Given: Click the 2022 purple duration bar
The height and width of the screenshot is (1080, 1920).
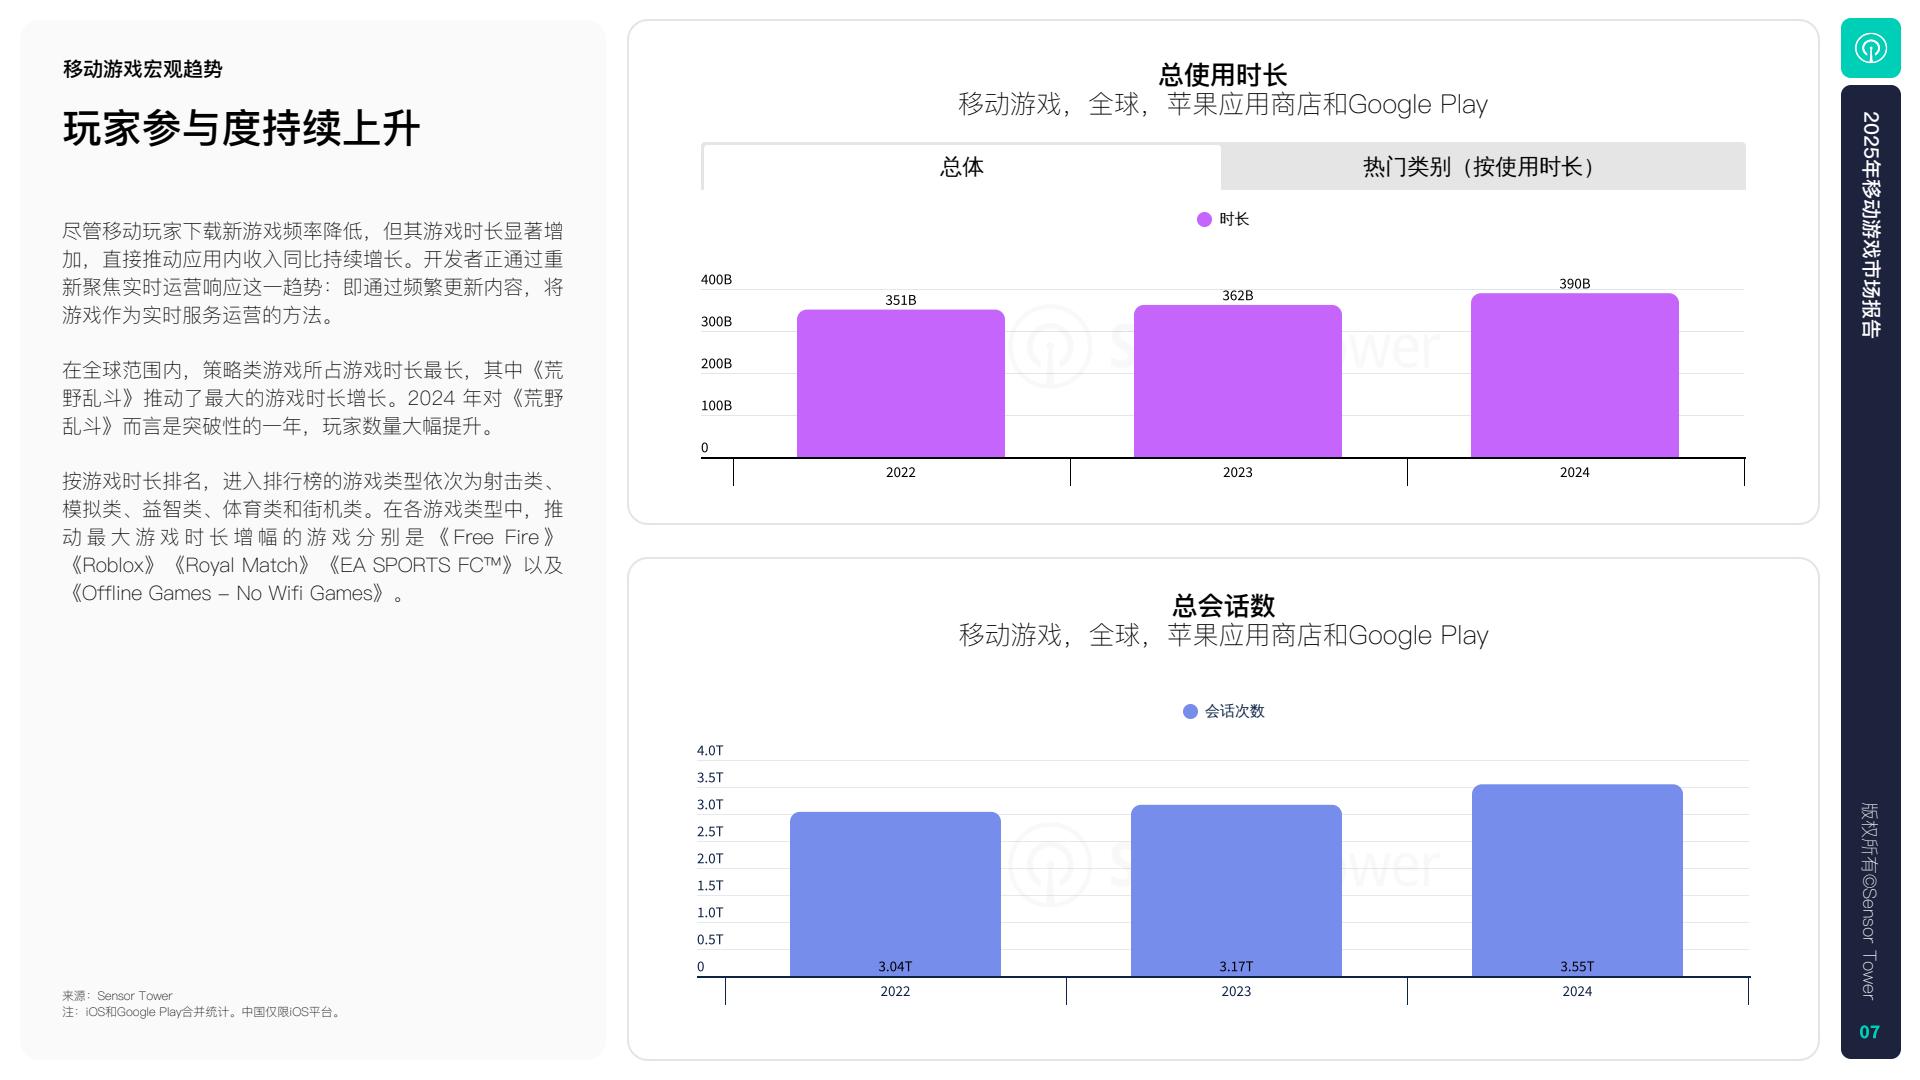Looking at the screenshot, I should [900, 384].
